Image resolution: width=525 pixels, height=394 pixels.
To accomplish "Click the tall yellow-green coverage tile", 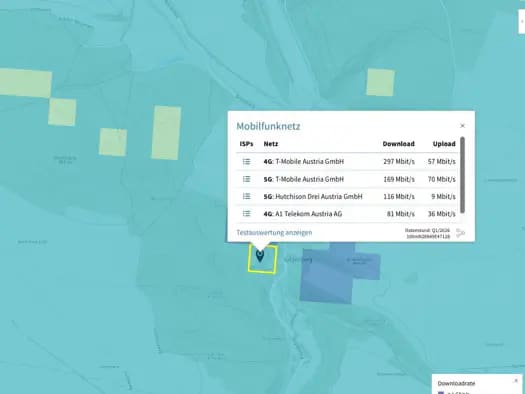I will pos(166,133).
